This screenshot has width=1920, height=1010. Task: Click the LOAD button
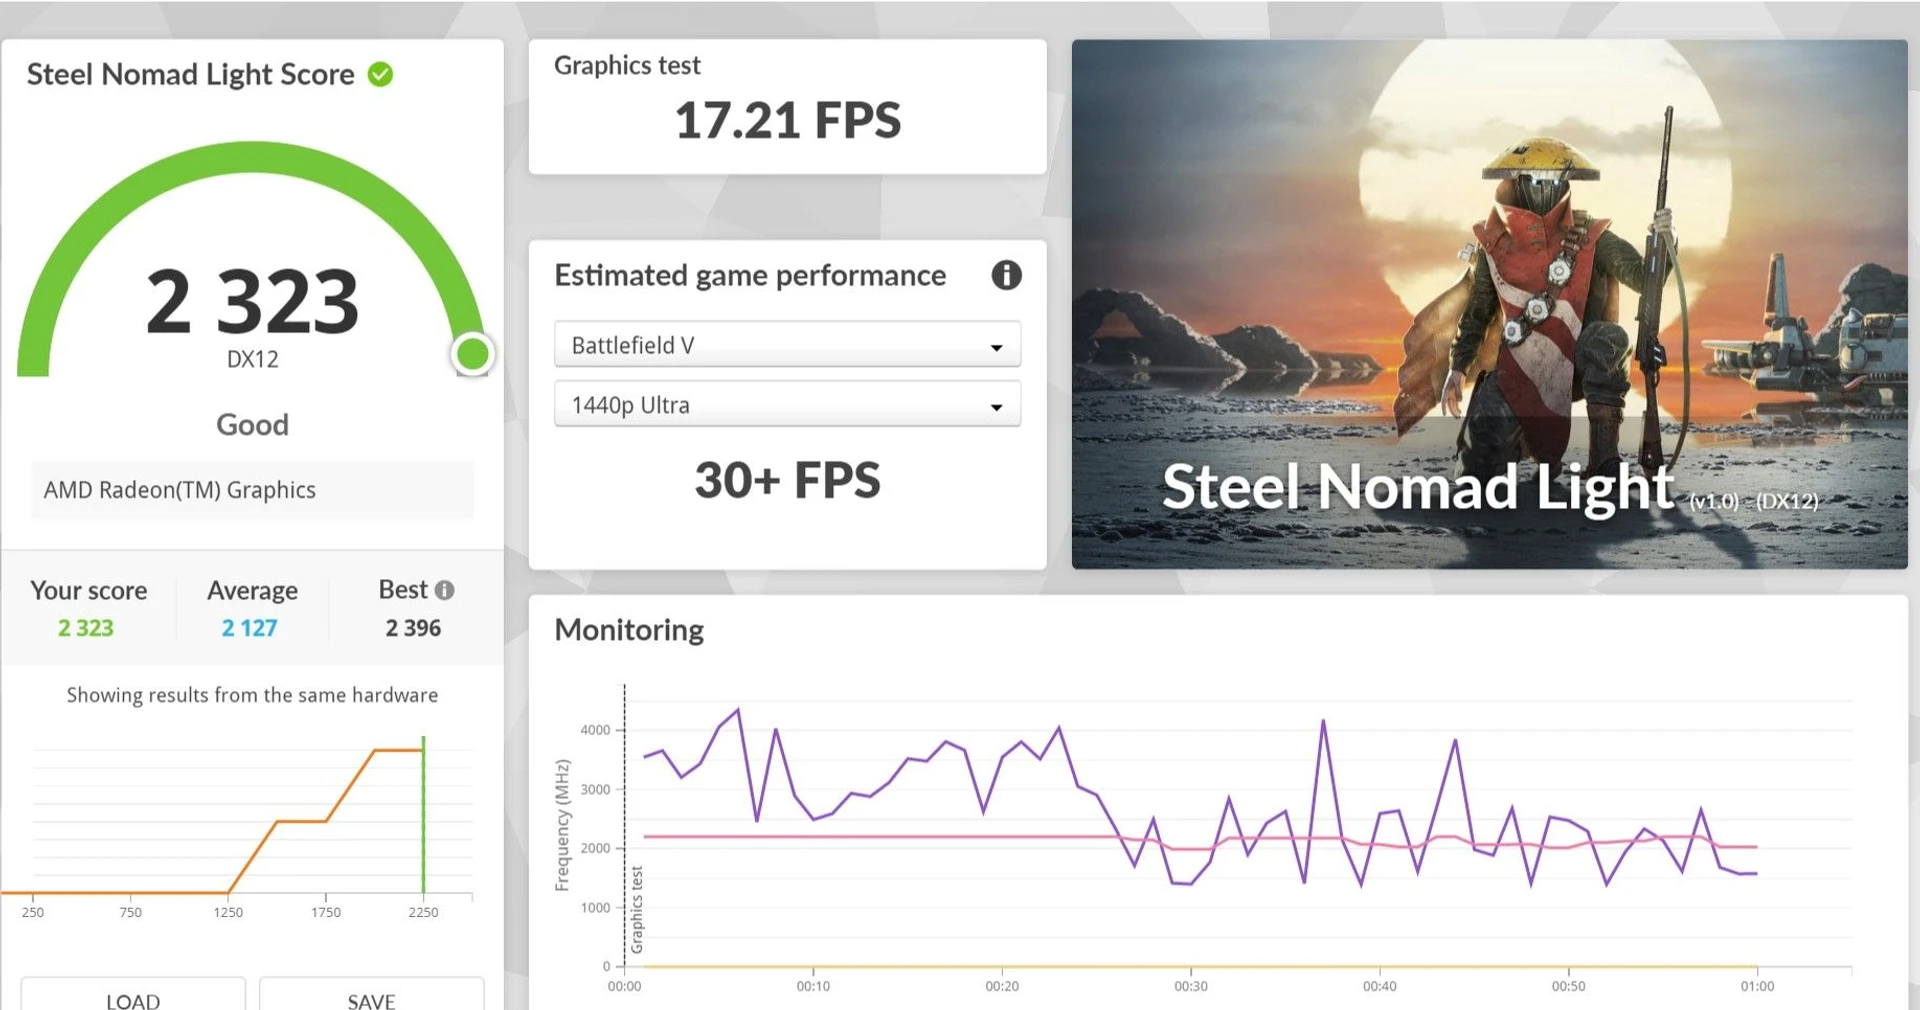tap(133, 996)
